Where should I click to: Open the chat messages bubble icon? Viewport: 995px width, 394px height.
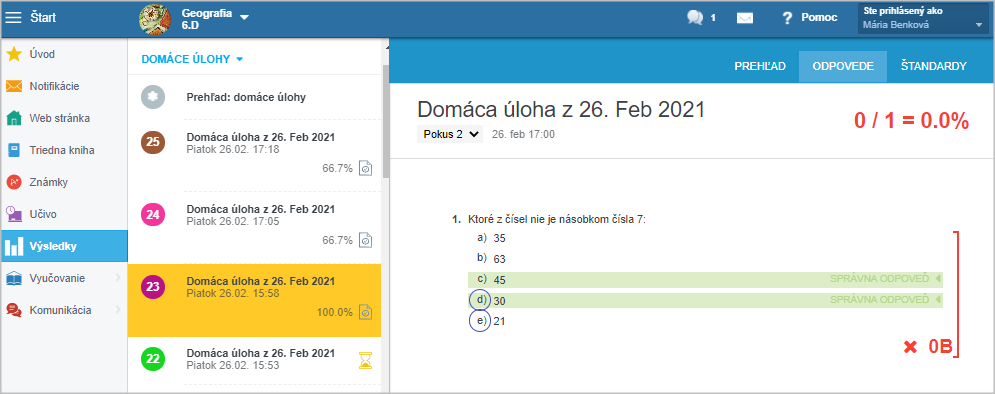click(695, 18)
